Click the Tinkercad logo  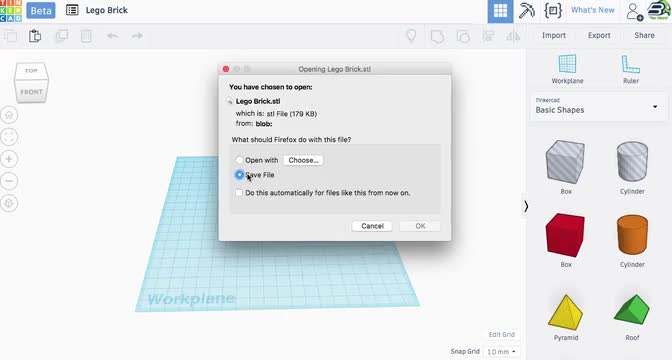11,11
